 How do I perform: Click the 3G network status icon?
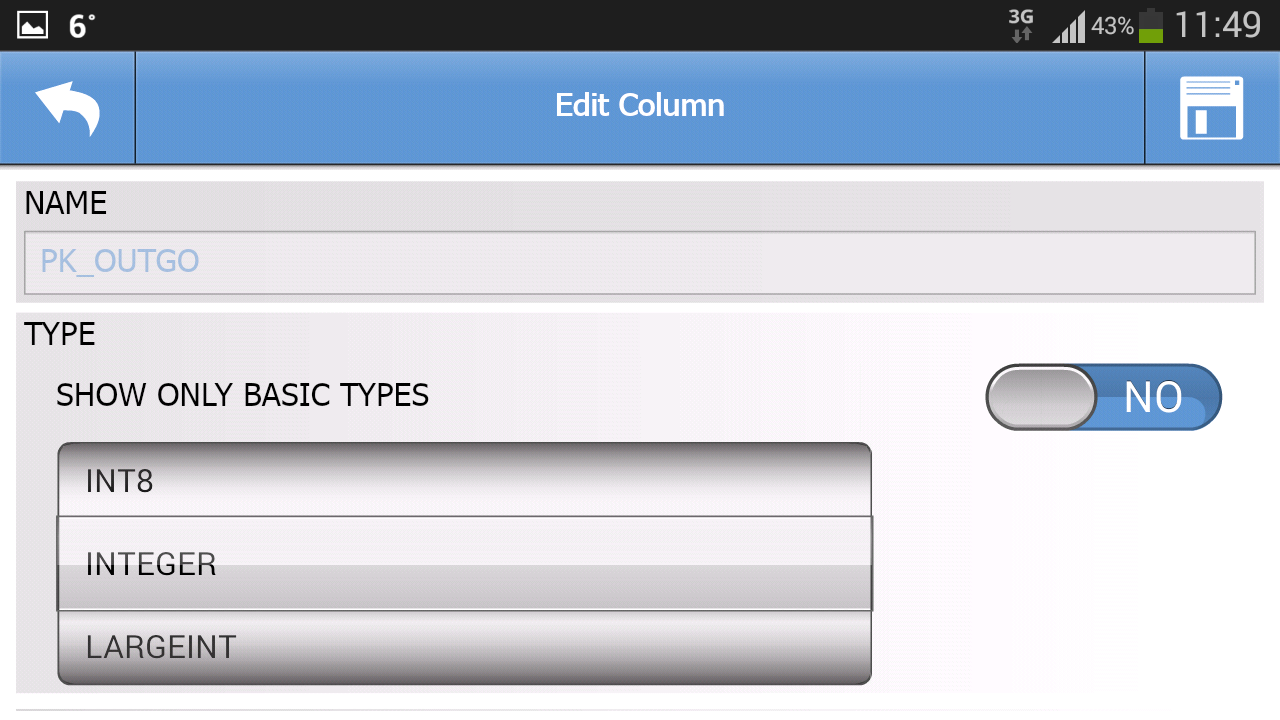click(1021, 24)
